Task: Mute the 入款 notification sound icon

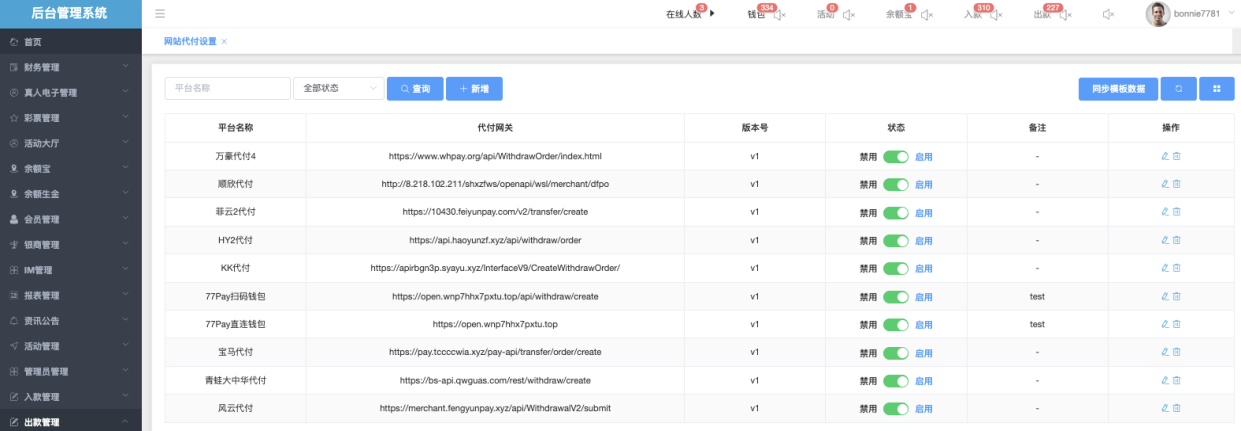Action: pos(996,15)
